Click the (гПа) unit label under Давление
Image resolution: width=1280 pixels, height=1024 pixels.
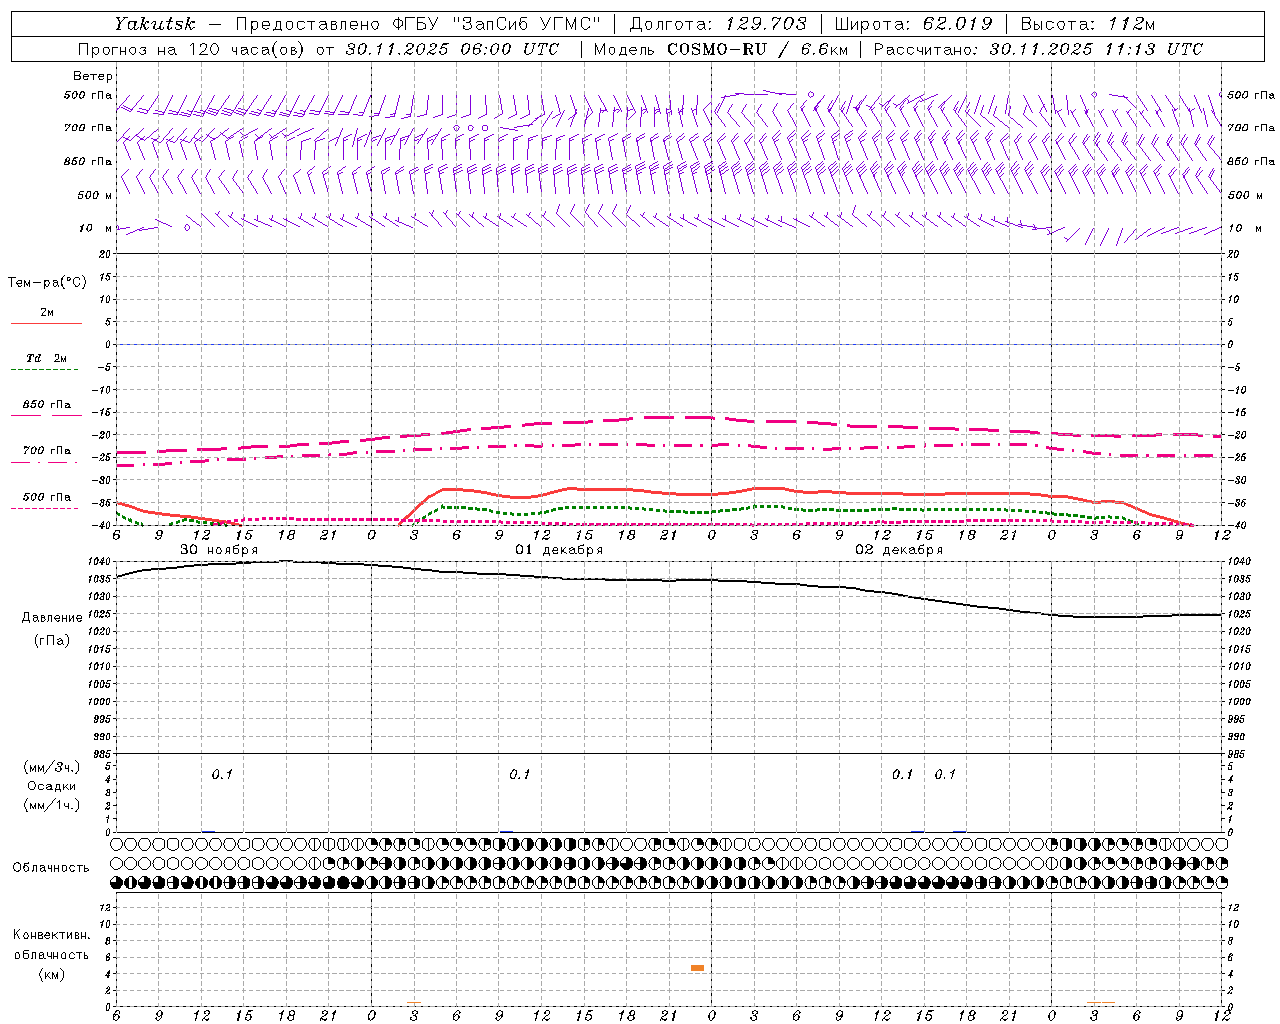(52, 640)
